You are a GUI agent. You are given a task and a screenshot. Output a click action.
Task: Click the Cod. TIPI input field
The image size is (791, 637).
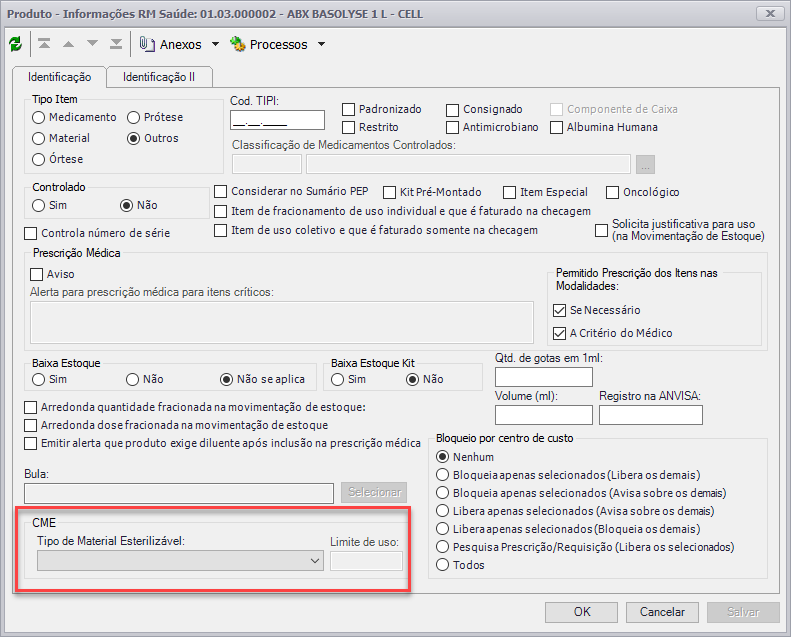point(277,120)
